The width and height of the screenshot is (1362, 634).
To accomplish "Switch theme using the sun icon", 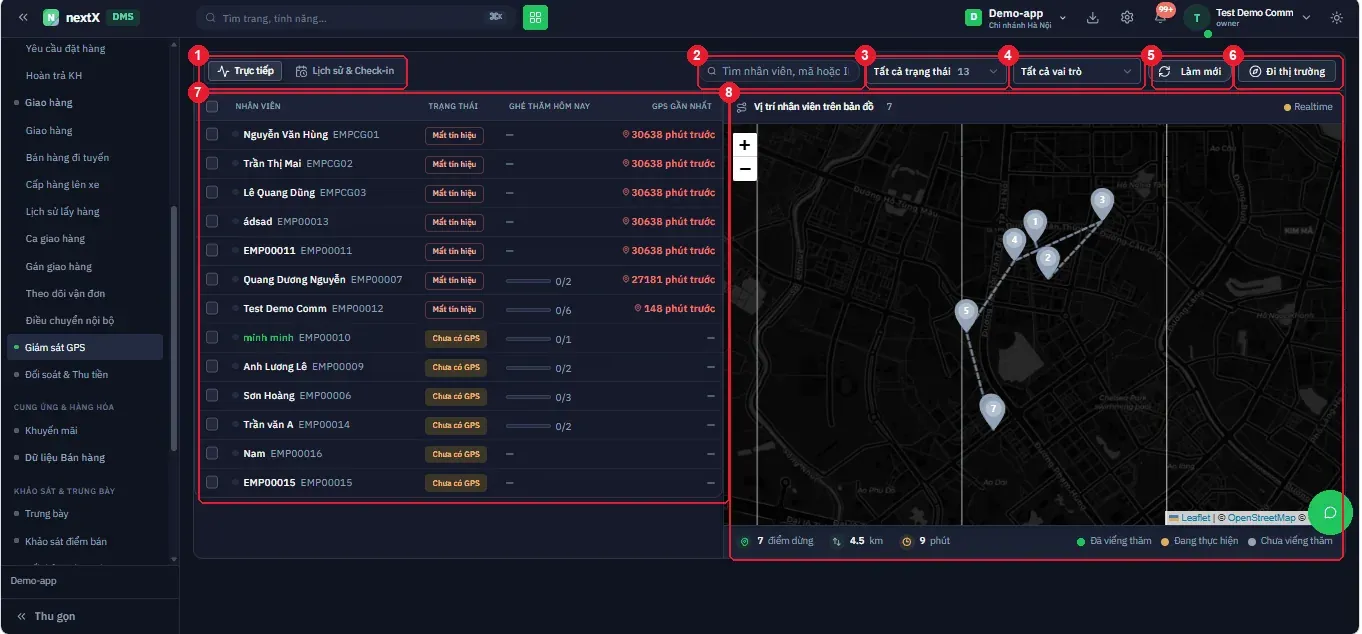I will (x=1337, y=17).
